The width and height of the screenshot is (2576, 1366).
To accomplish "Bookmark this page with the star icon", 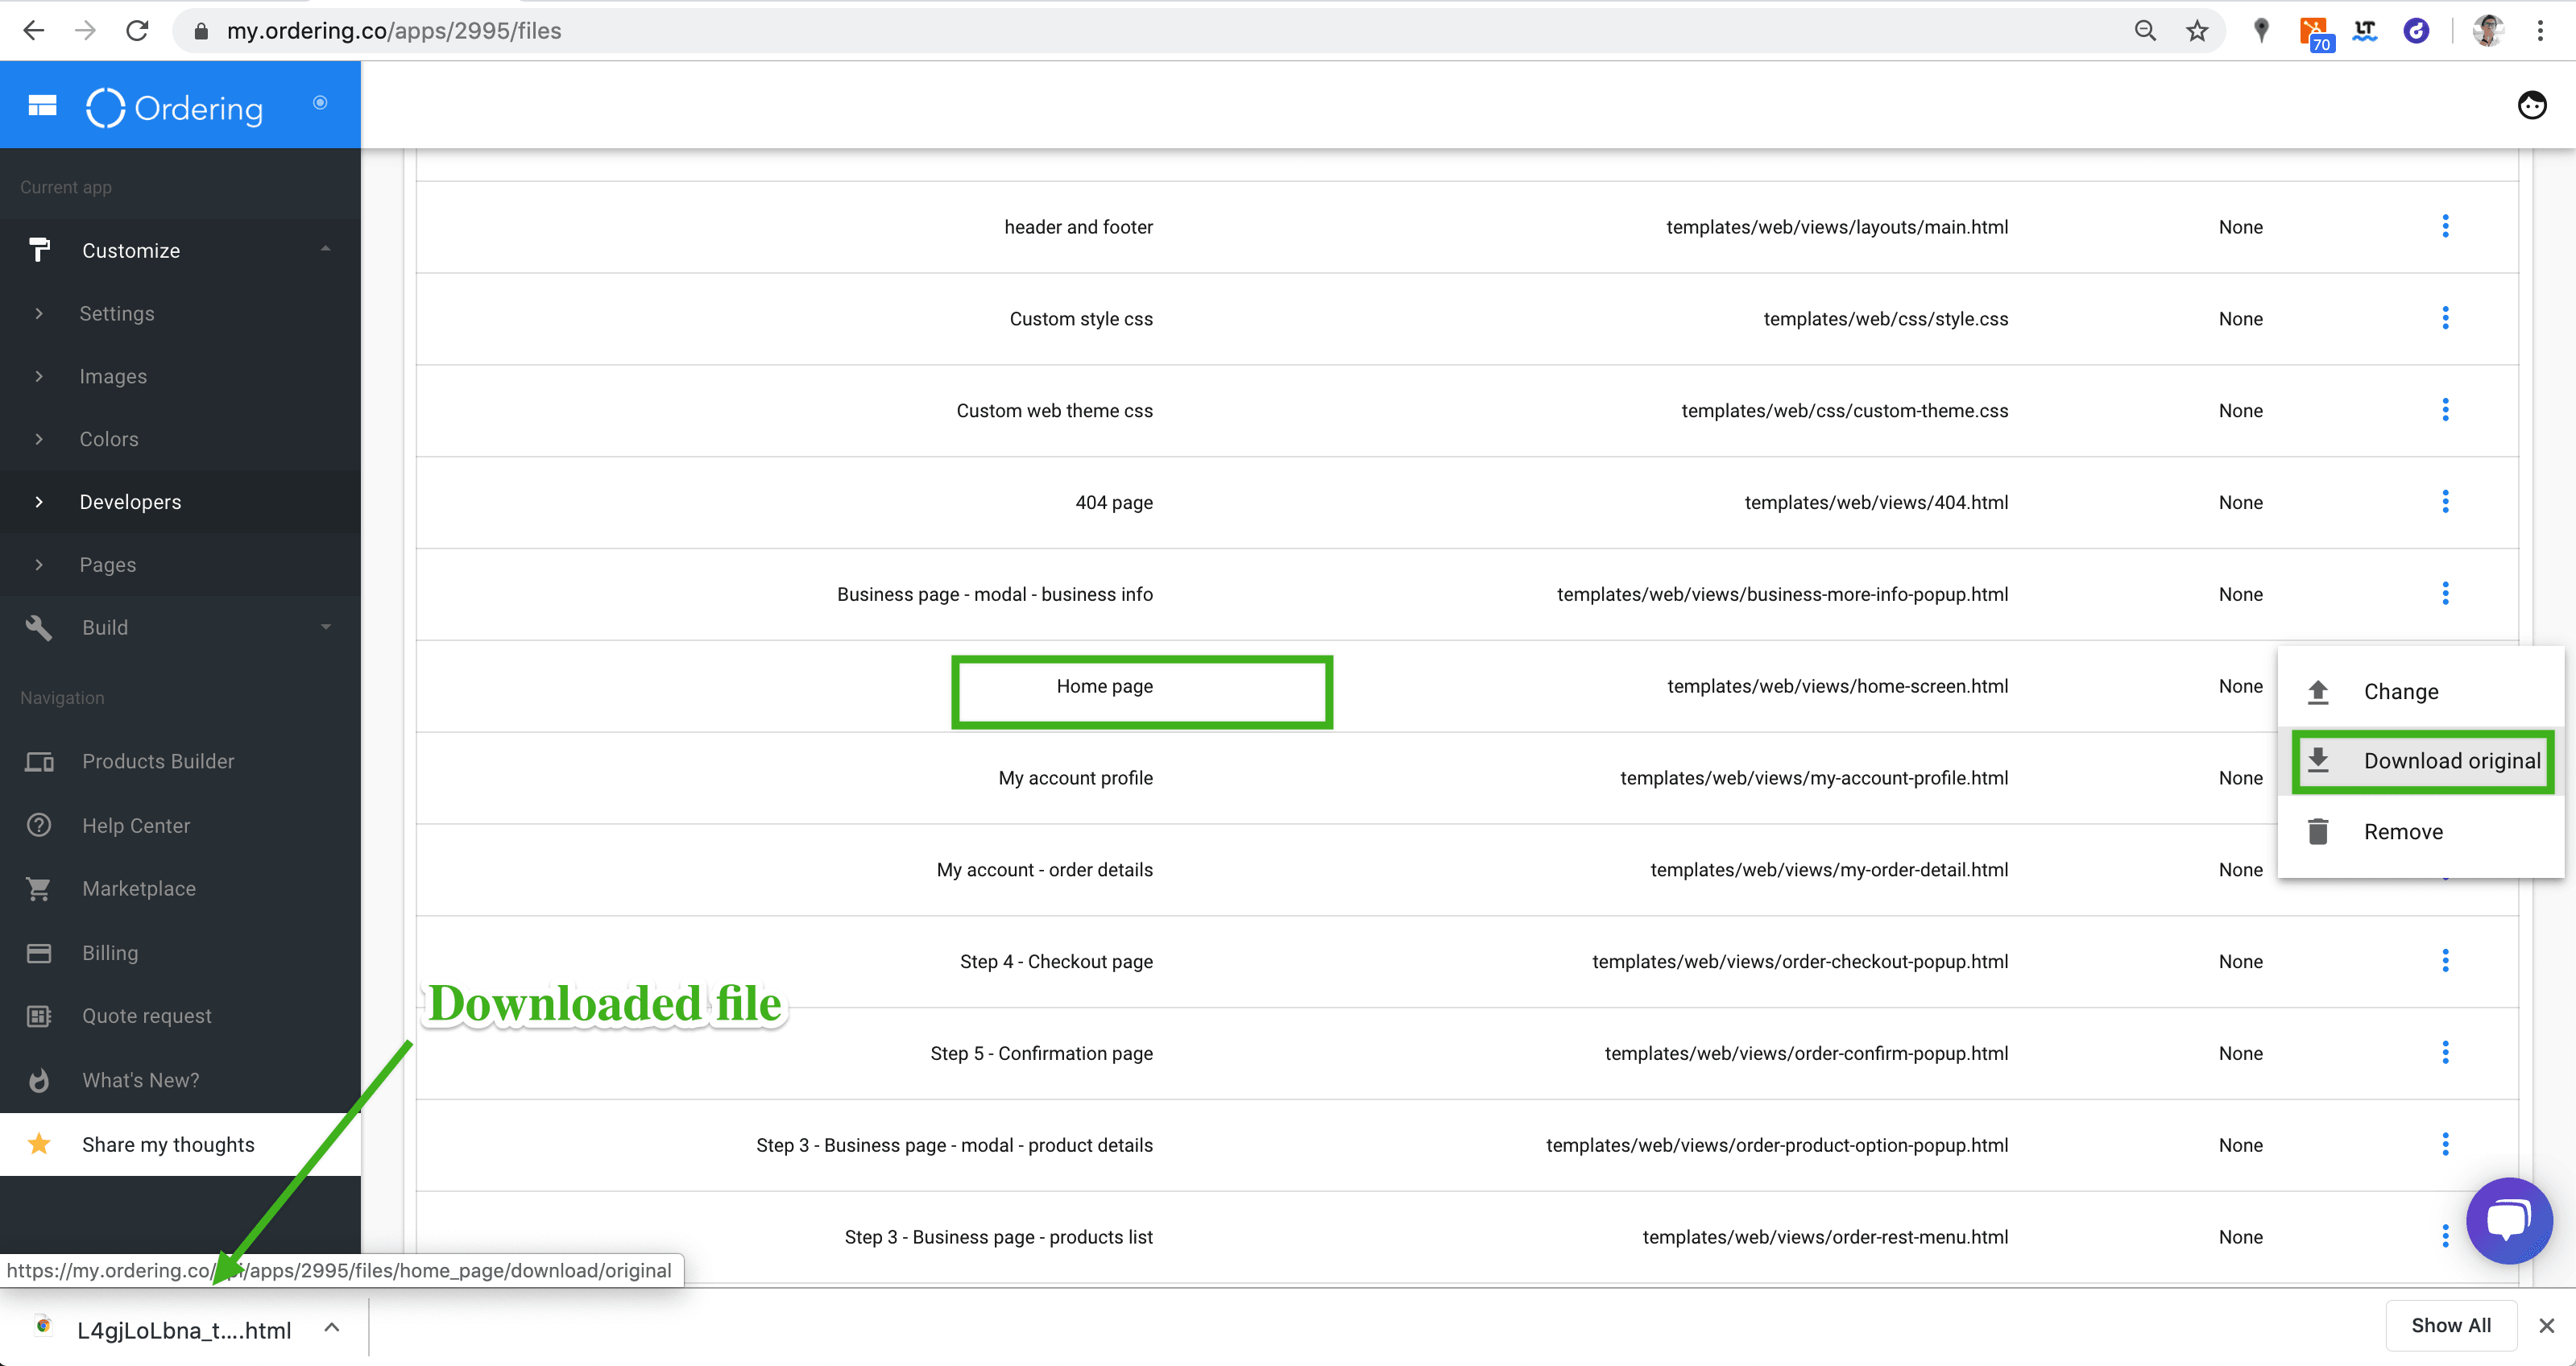I will [x=2196, y=31].
